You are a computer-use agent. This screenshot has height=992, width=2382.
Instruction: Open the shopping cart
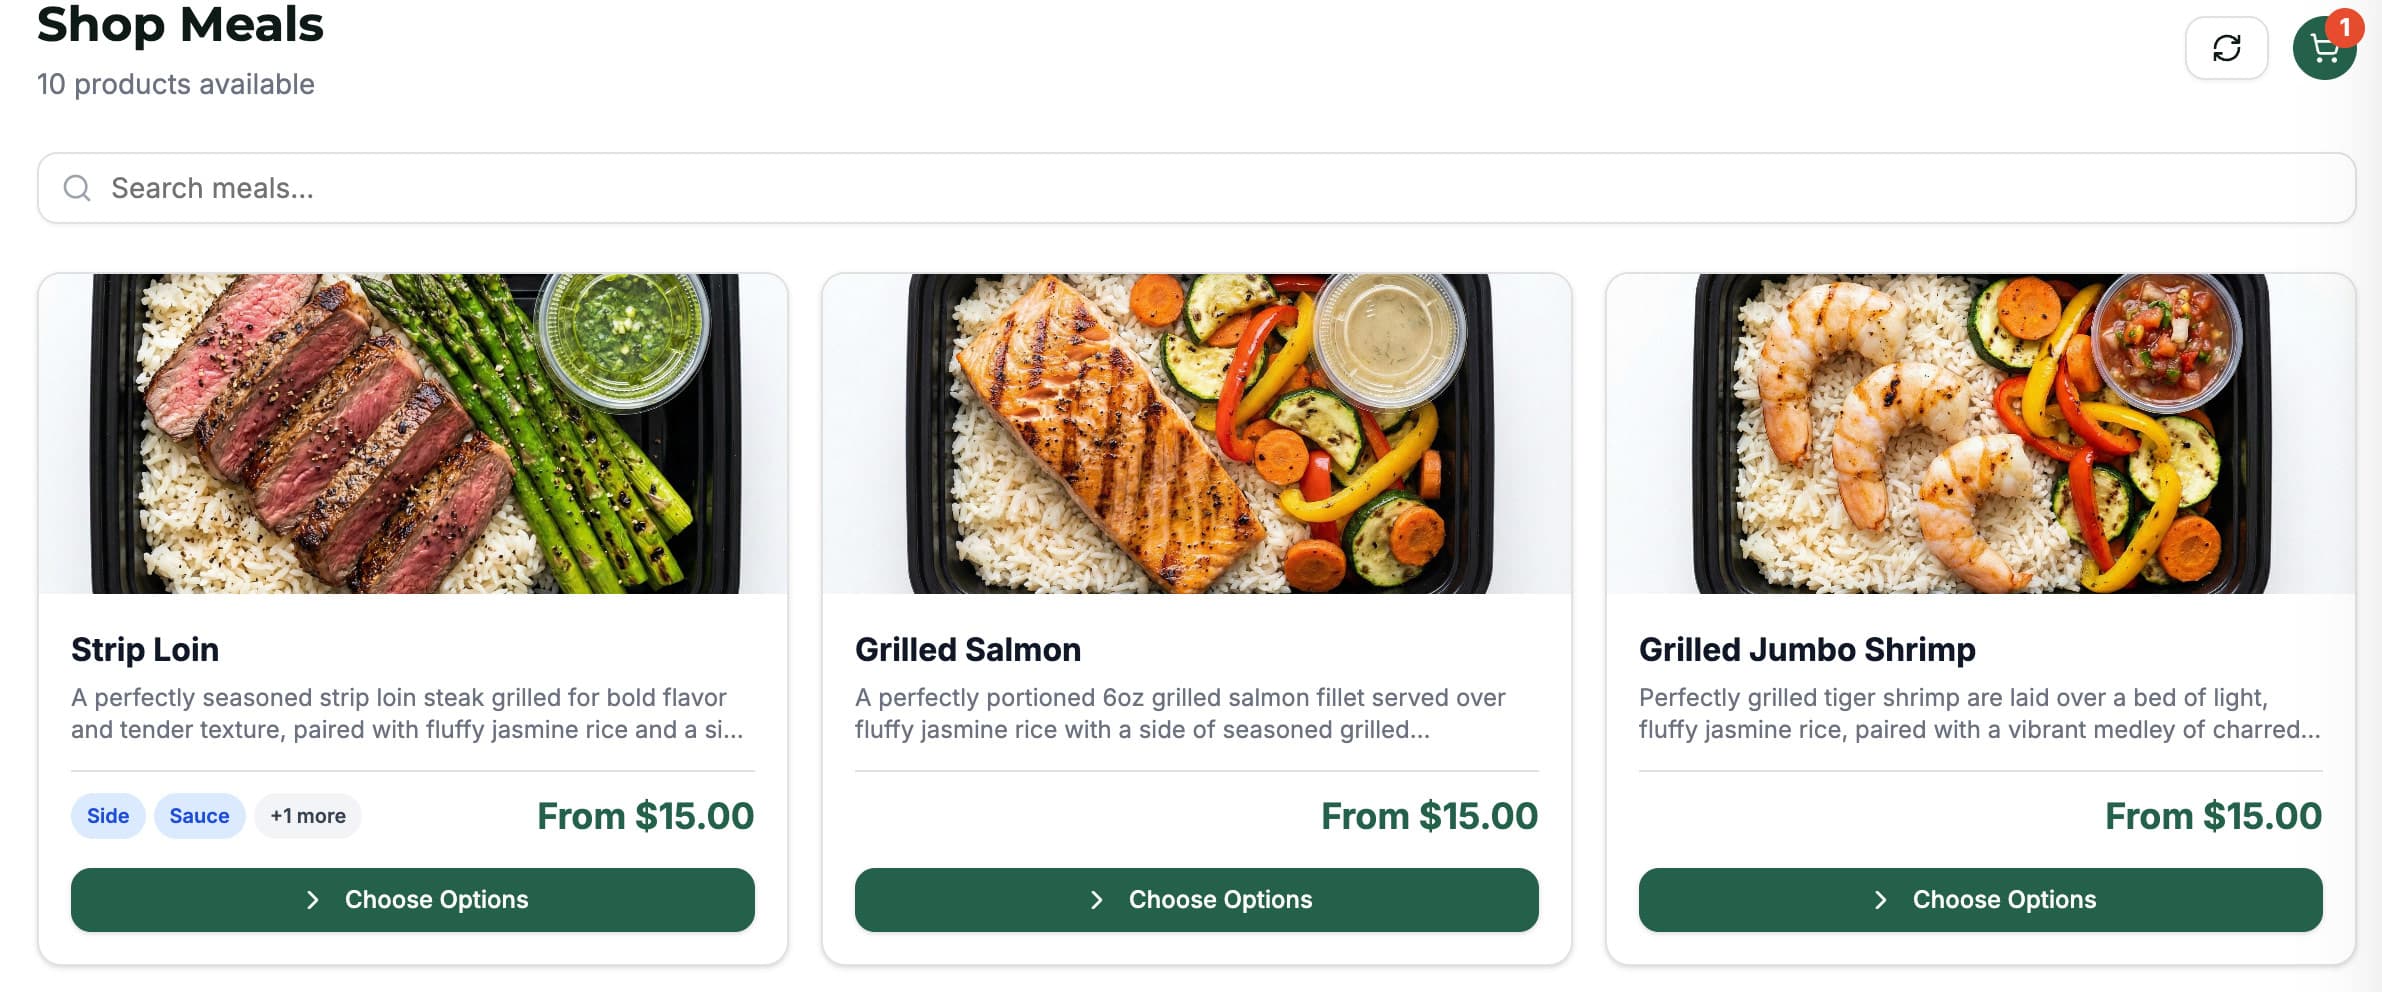click(2322, 50)
